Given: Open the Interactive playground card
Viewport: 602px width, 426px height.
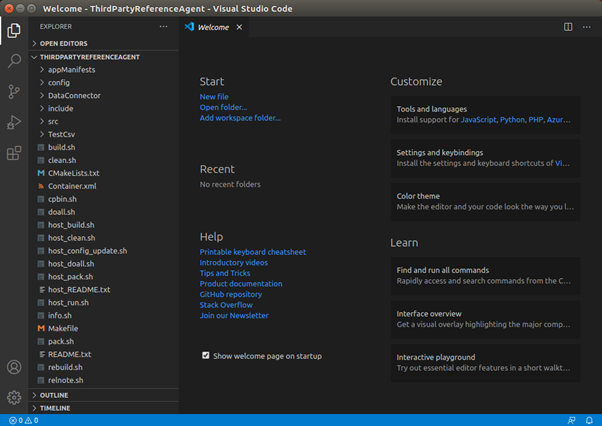Looking at the screenshot, I should coord(485,363).
